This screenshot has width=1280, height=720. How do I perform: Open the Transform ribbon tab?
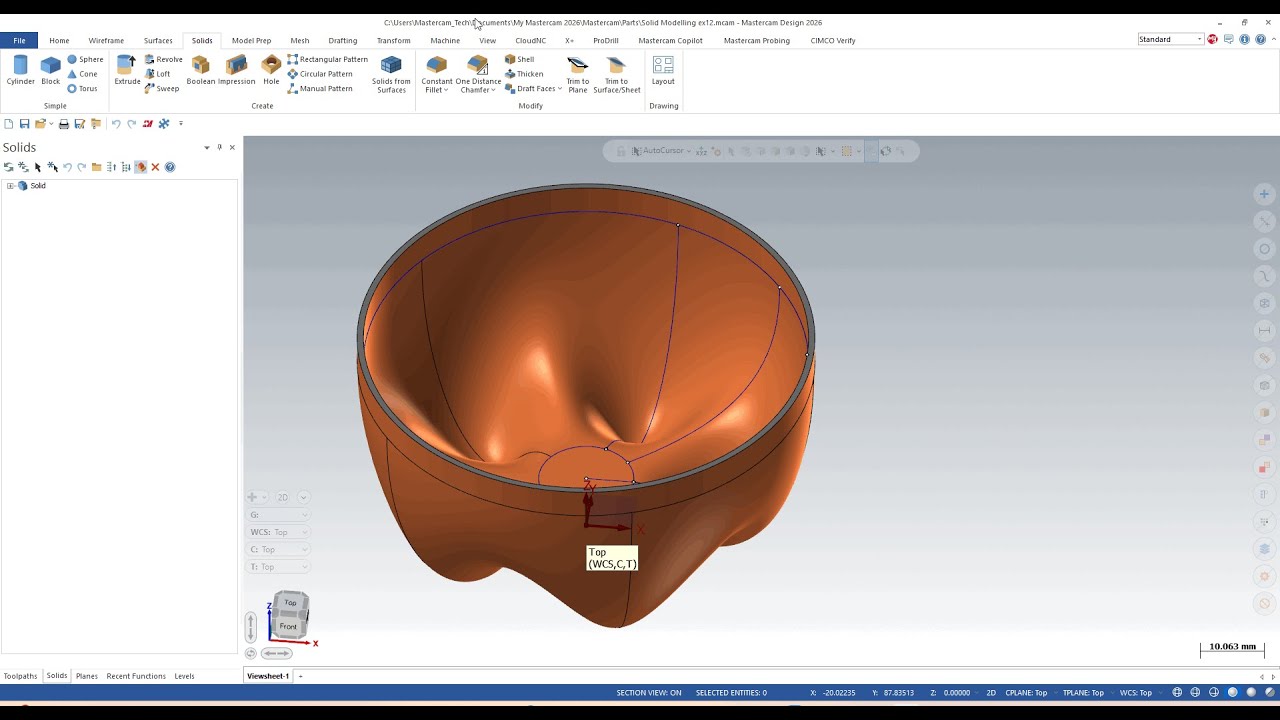coord(393,41)
